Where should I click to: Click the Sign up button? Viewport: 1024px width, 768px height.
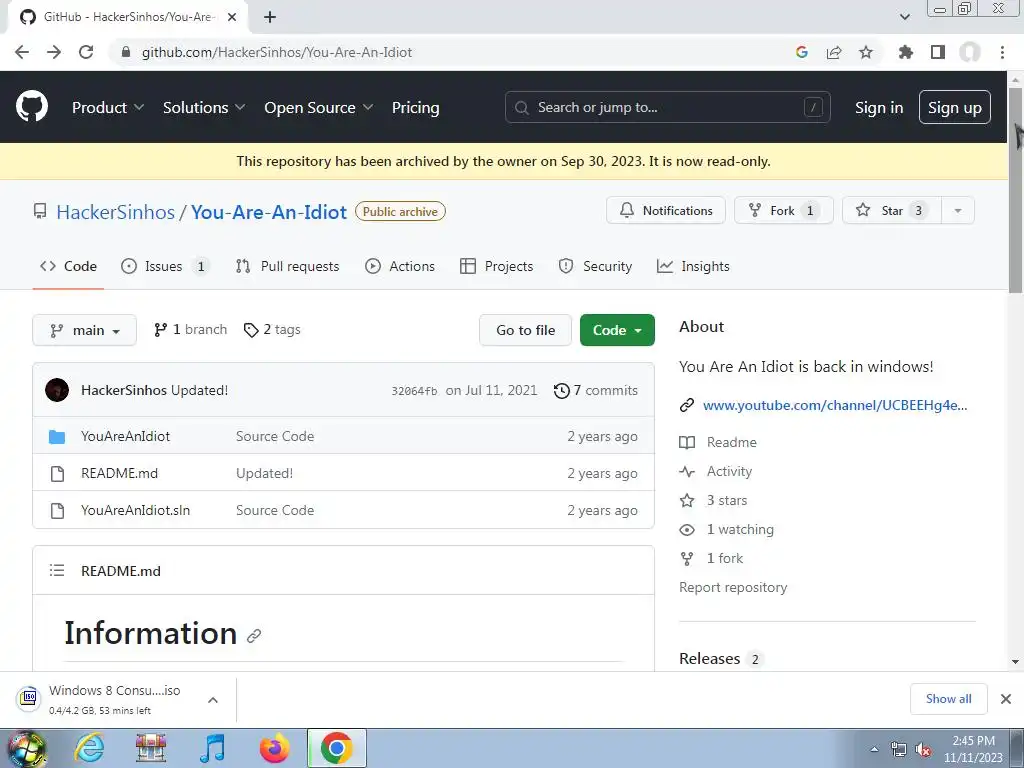pos(954,107)
